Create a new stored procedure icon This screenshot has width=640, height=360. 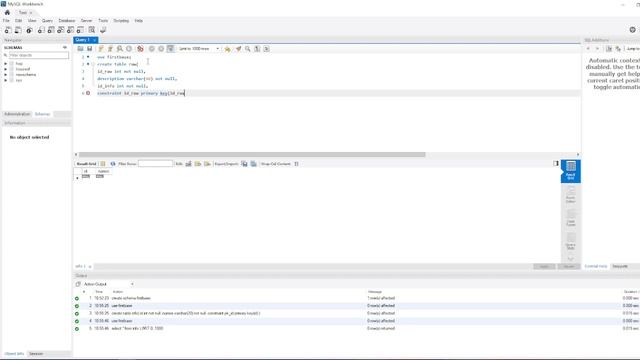(70, 30)
